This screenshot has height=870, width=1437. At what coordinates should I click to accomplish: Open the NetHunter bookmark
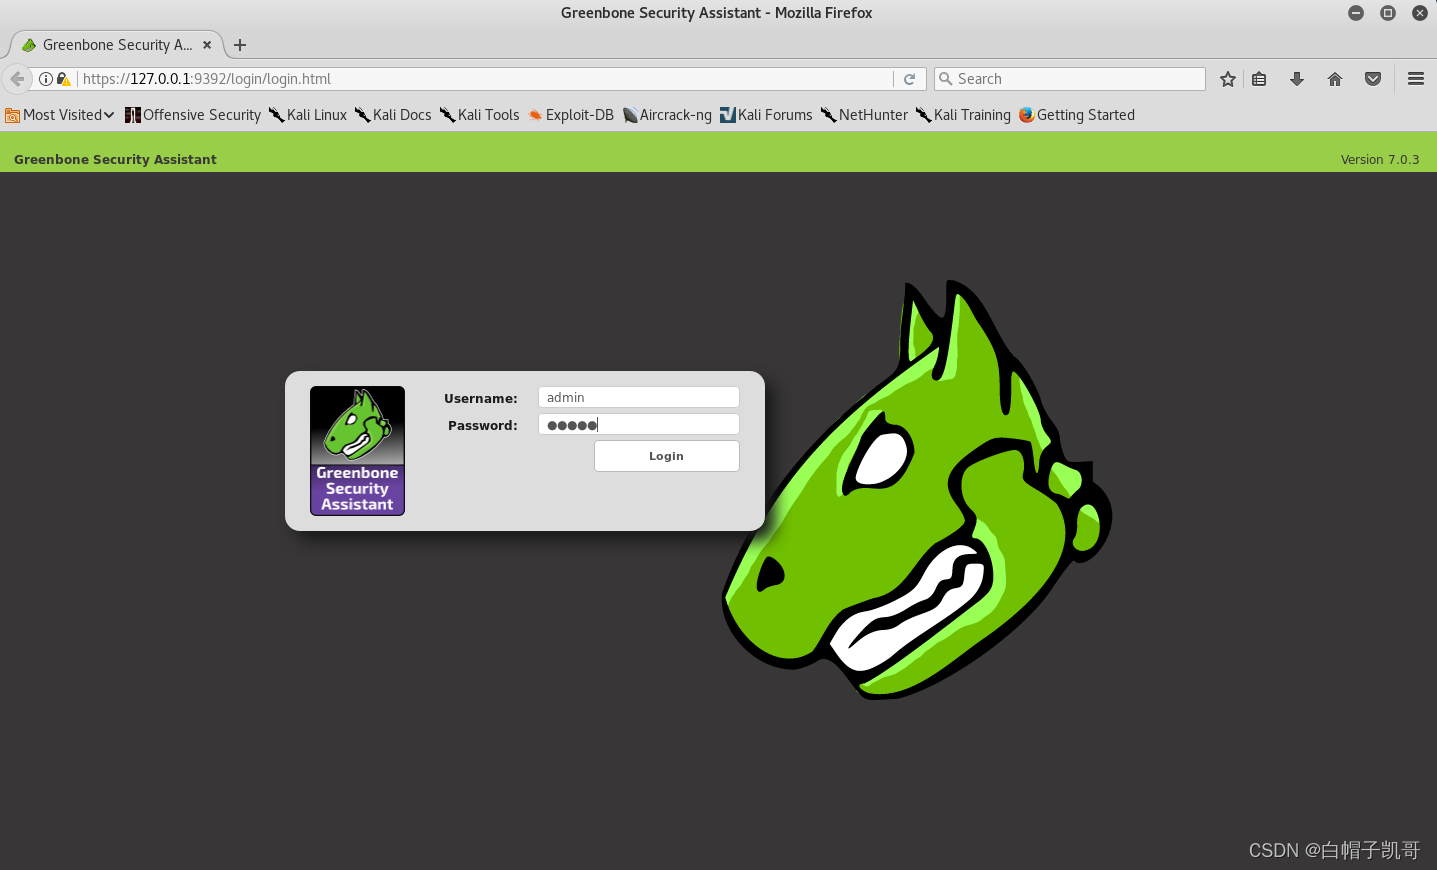pyautogui.click(x=865, y=115)
